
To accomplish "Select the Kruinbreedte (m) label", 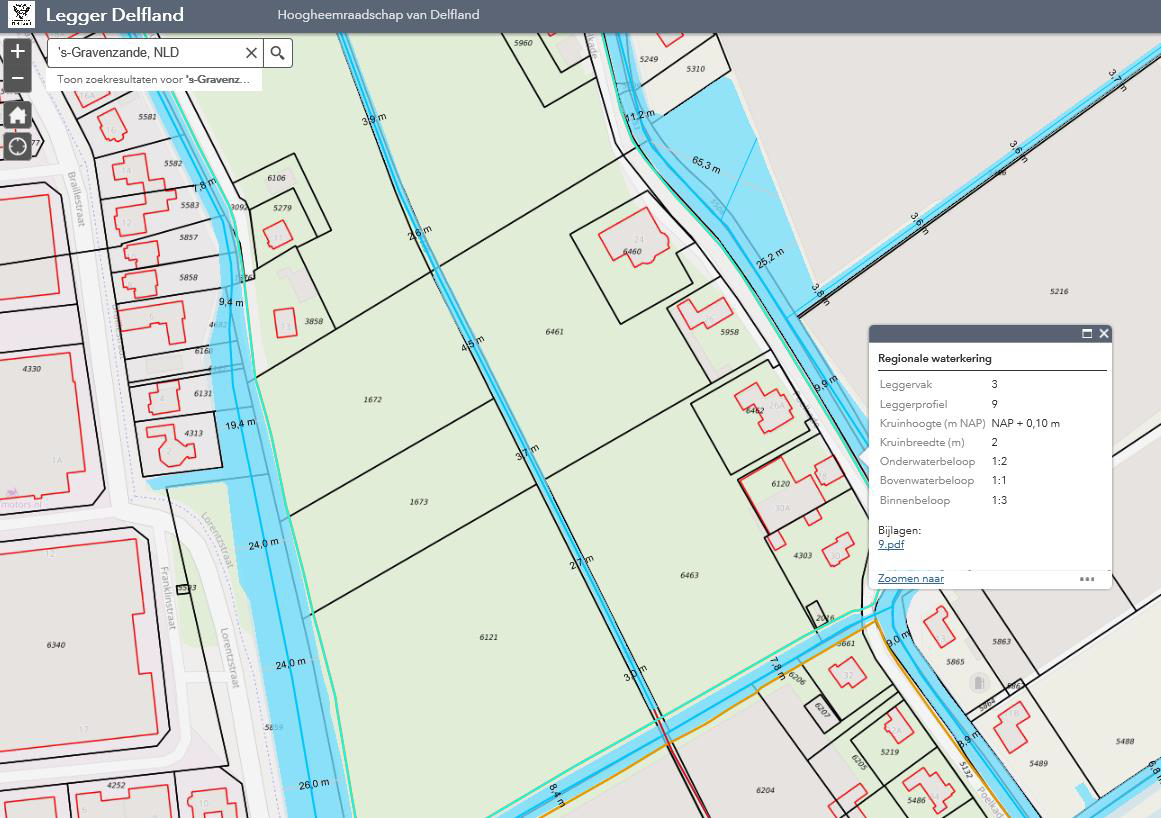I will coord(922,443).
